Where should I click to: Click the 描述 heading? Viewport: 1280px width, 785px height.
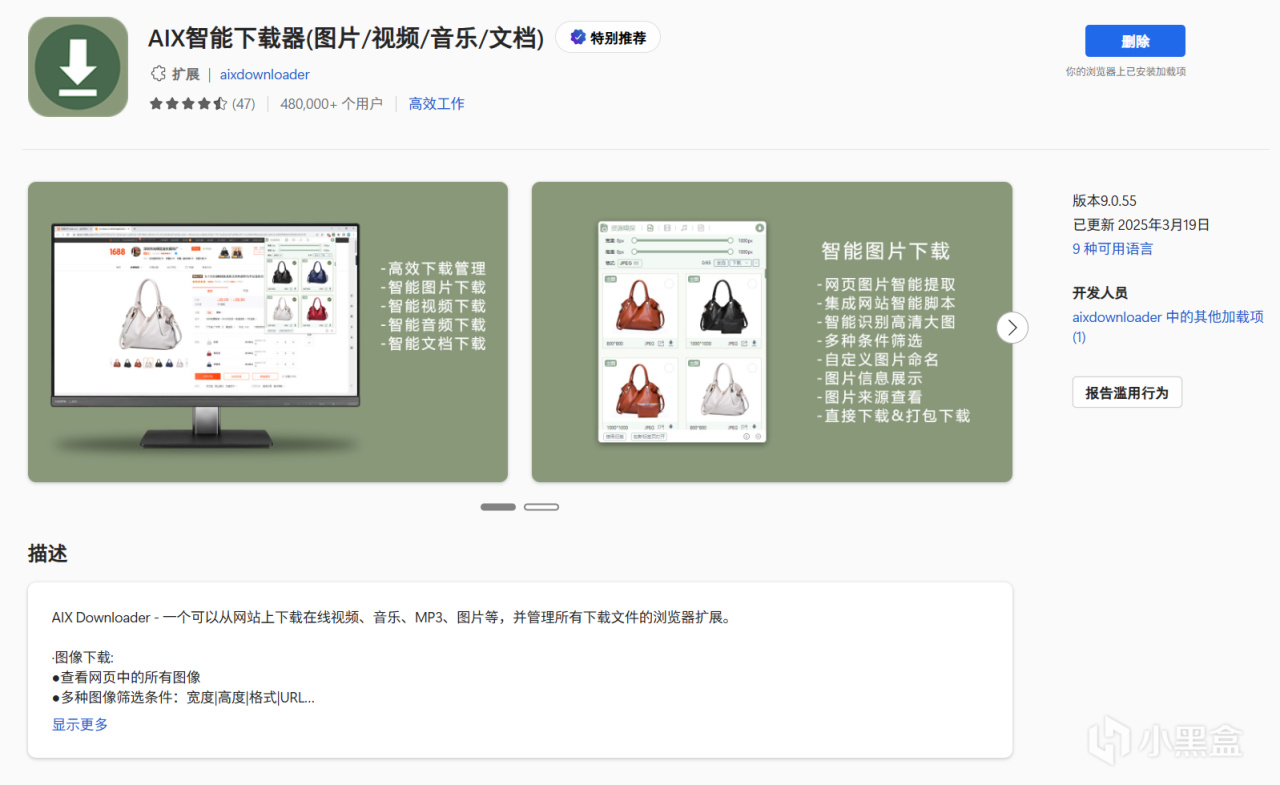click(x=48, y=553)
